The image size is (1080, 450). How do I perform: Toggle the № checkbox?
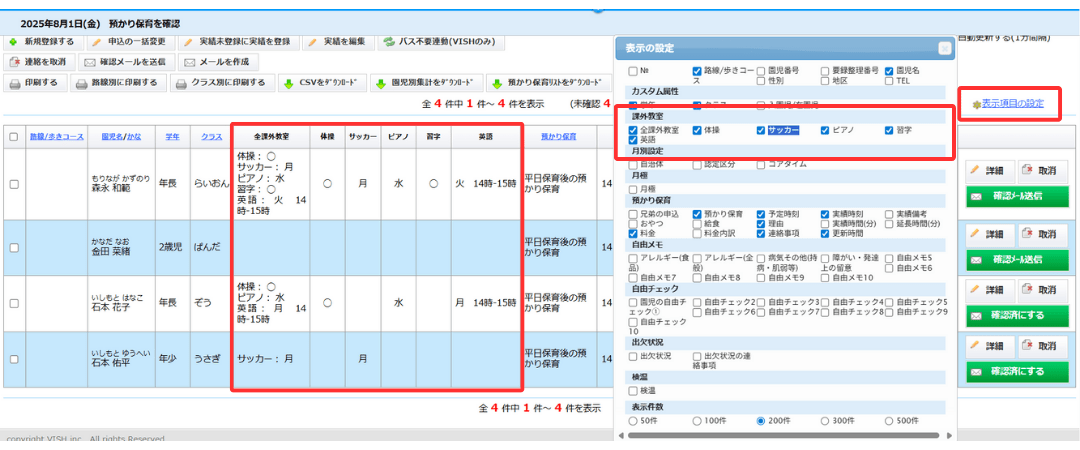click(632, 71)
